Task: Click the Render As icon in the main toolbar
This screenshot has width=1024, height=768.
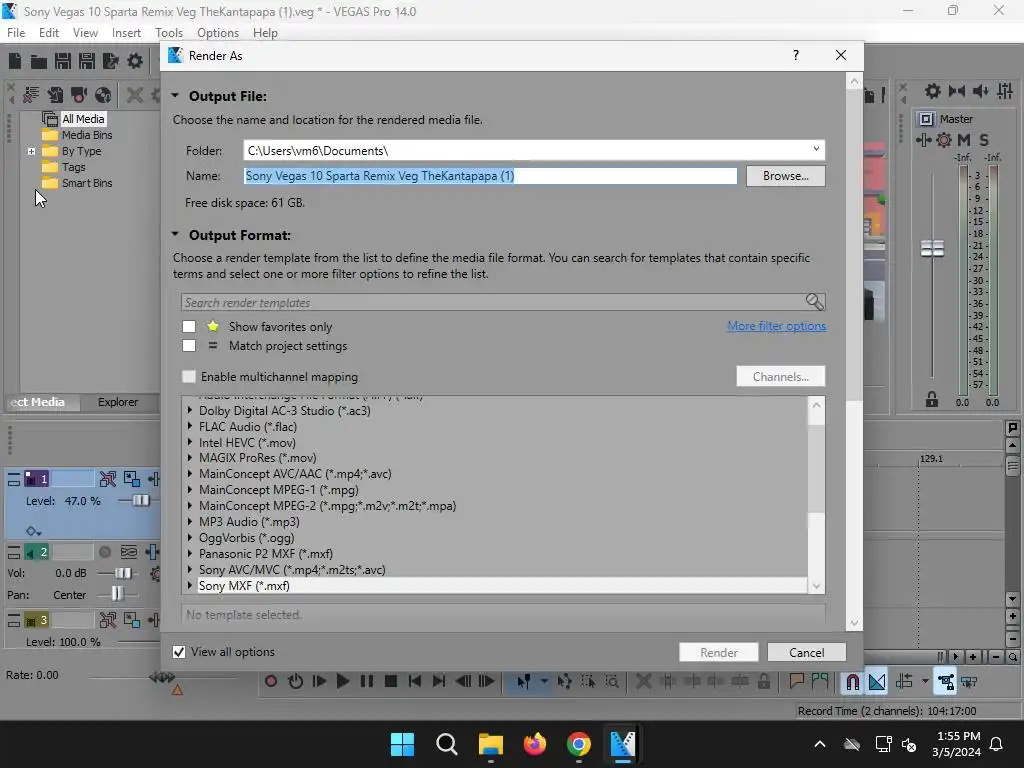Action: 111,61
